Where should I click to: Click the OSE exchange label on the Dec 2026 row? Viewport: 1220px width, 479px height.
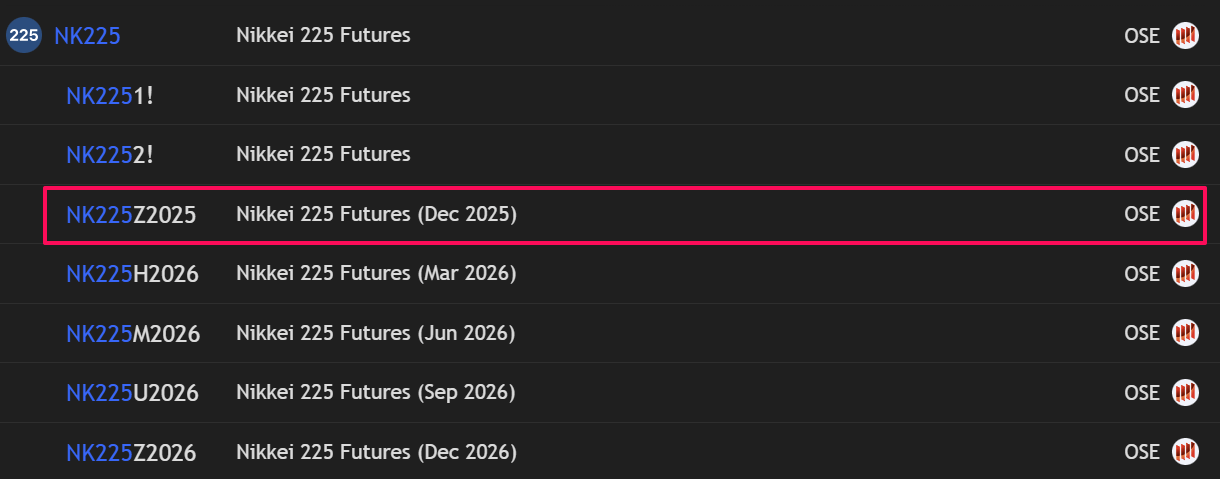[1141, 452]
